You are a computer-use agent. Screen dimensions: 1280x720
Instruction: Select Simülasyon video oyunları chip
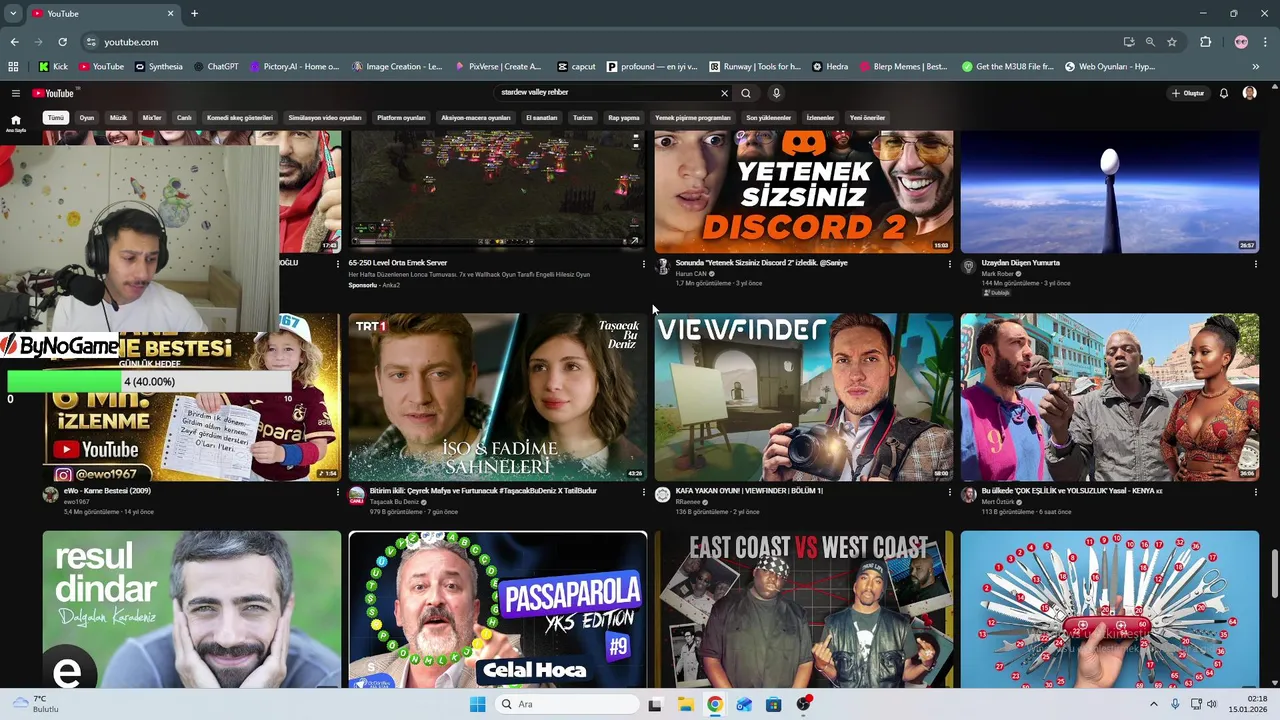(x=325, y=118)
